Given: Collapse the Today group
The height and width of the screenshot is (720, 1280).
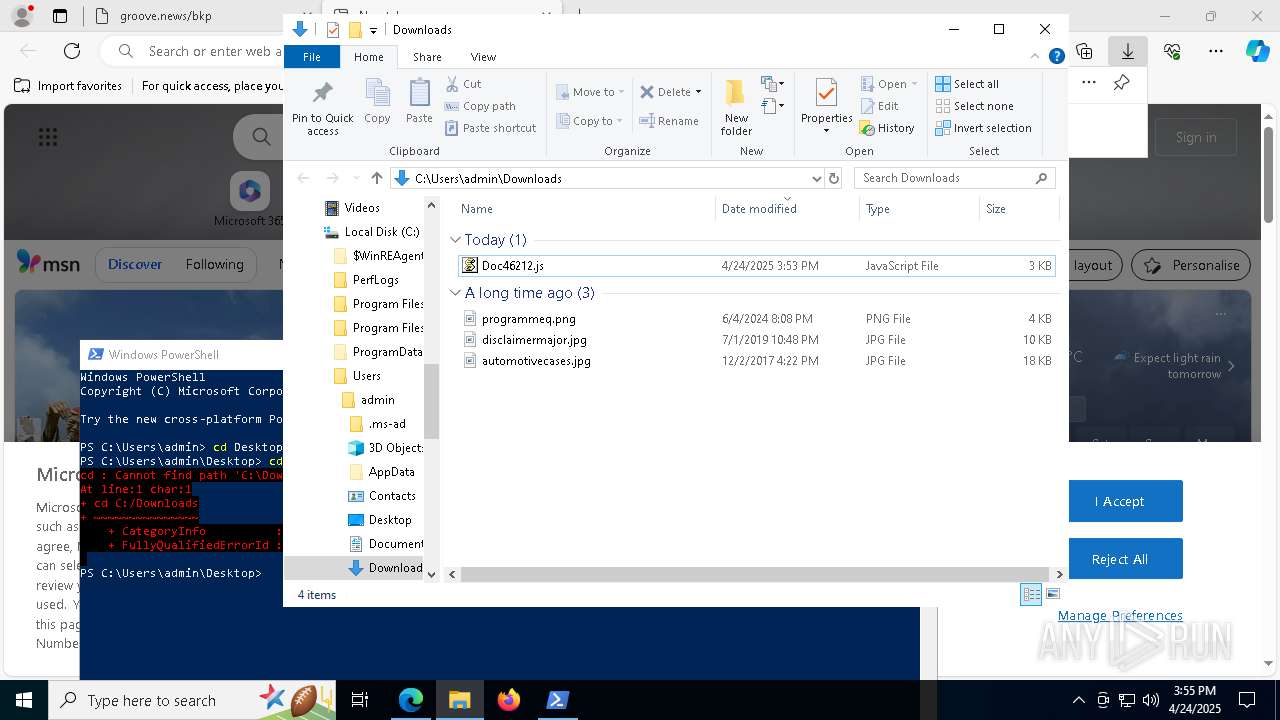Looking at the screenshot, I should point(455,240).
